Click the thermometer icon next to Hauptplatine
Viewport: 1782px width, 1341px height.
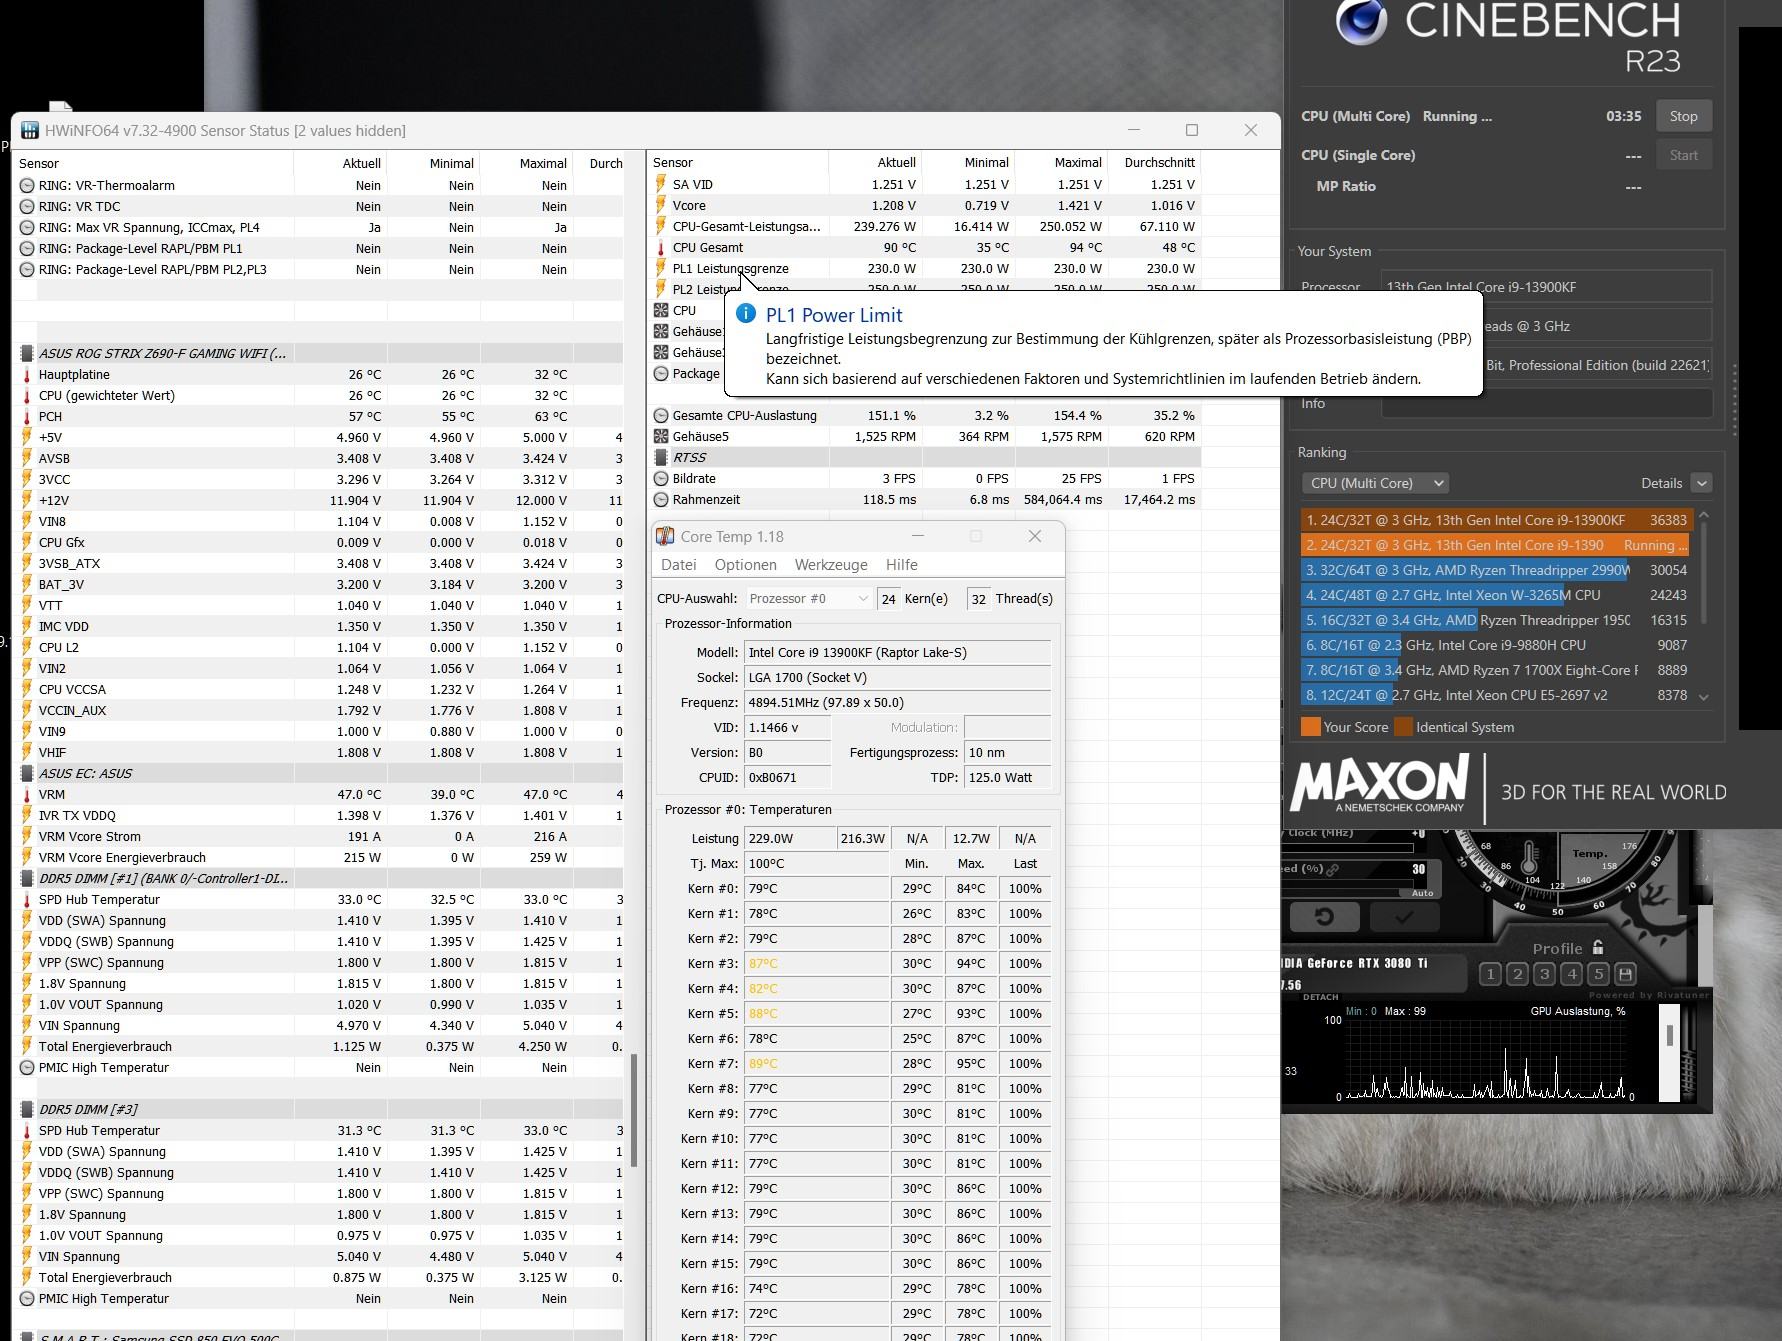(27, 374)
